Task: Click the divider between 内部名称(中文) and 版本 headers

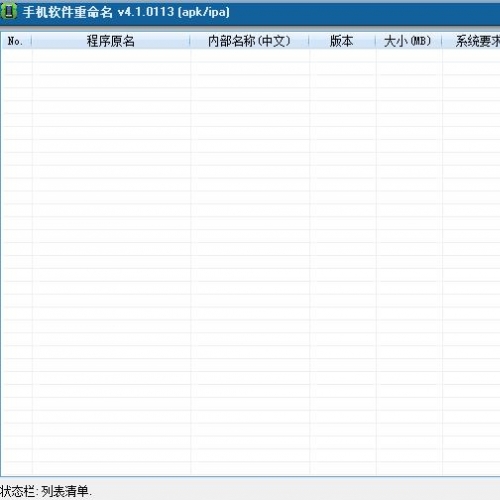Action: click(309, 41)
